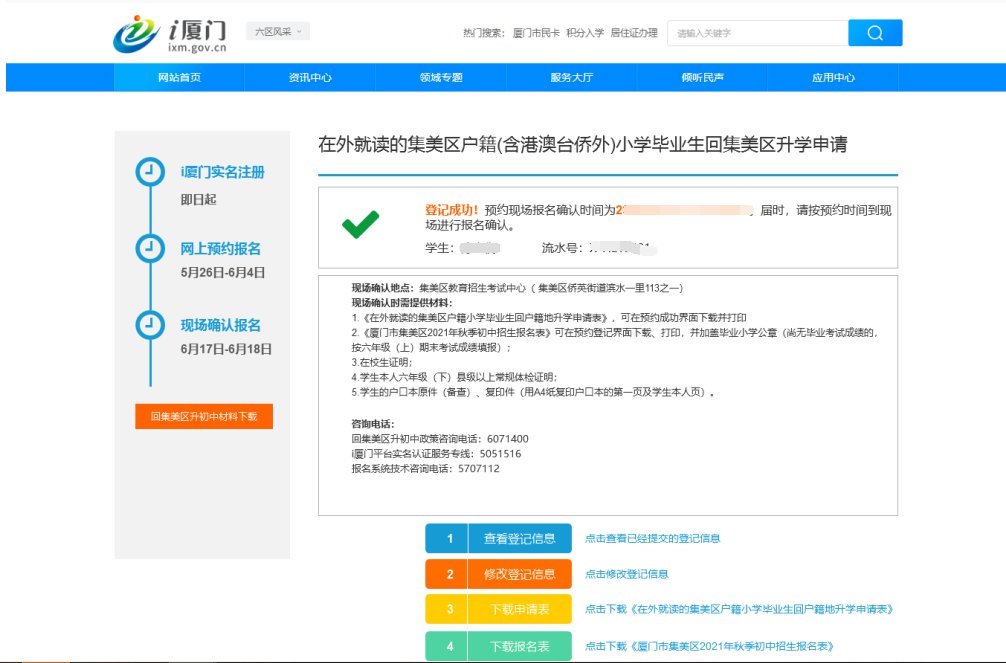Screen dimensions: 1006x663
Task: Open 领域专题 in the navigation bar
Action: 441,77
